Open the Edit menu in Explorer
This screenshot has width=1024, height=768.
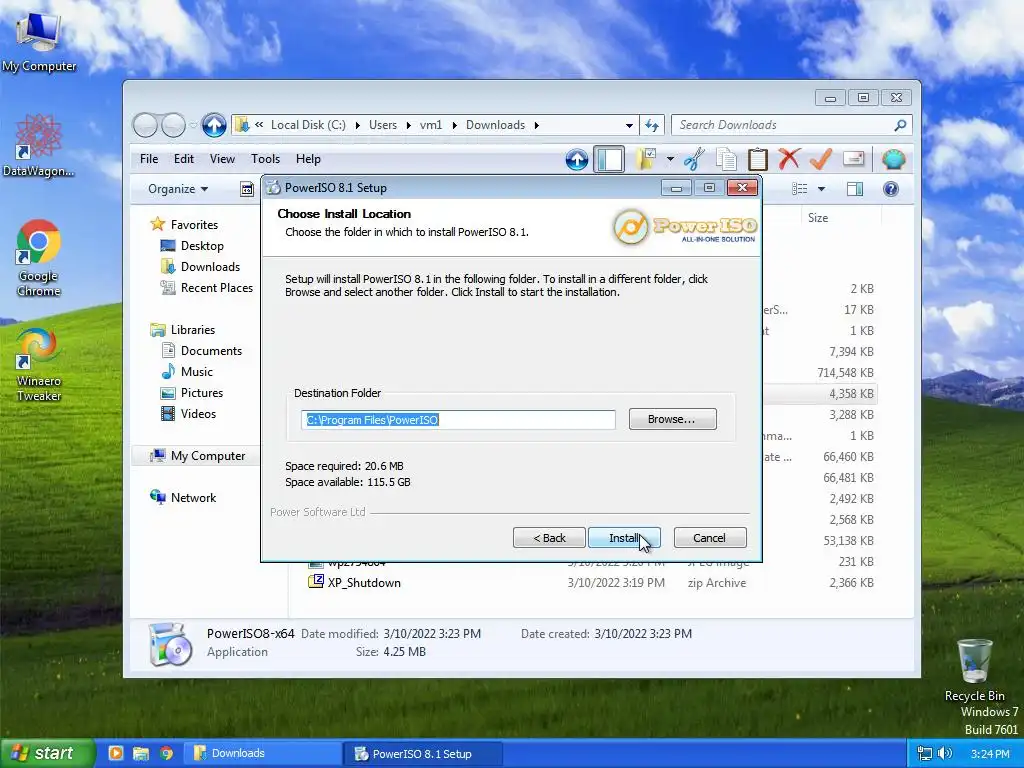click(x=184, y=159)
